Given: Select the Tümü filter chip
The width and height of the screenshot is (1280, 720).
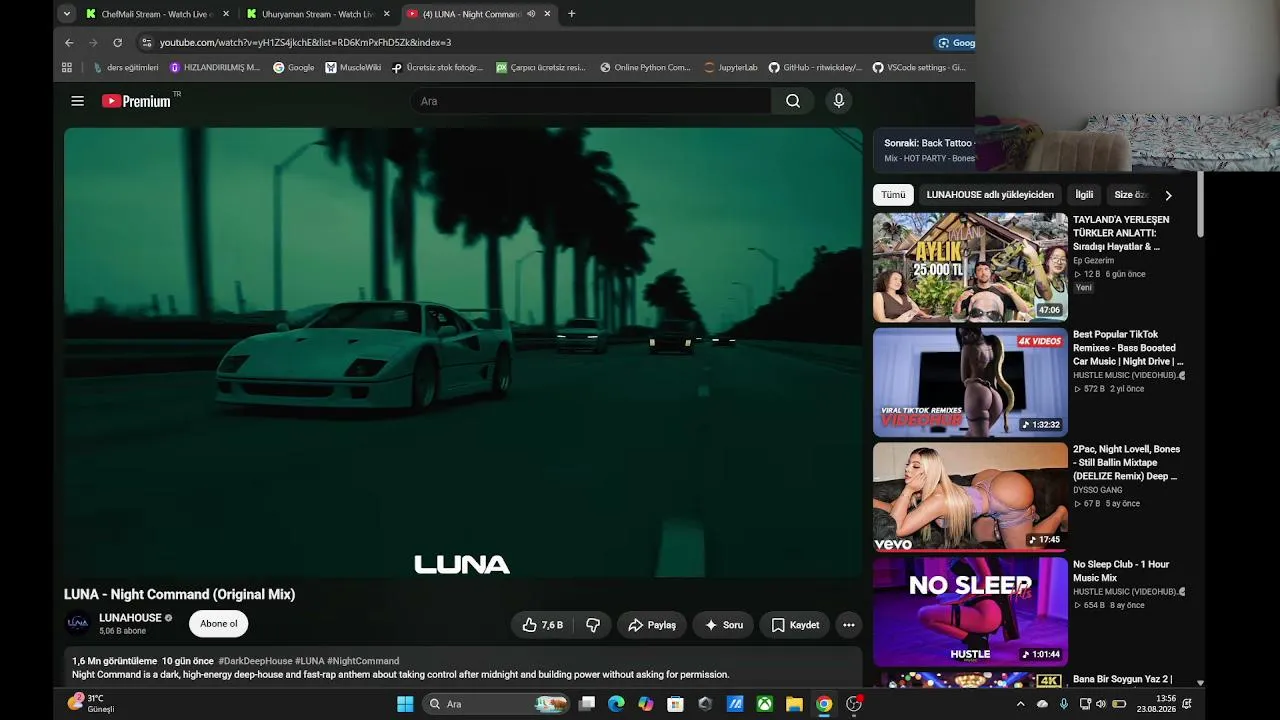Looking at the screenshot, I should tap(893, 195).
